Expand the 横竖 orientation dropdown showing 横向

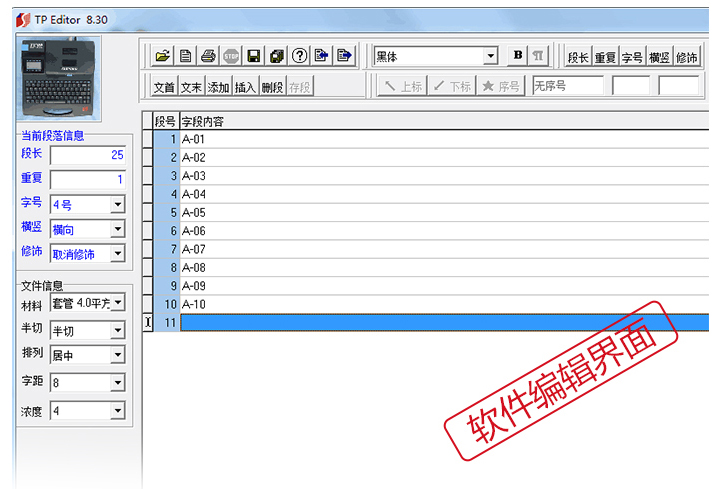point(117,230)
